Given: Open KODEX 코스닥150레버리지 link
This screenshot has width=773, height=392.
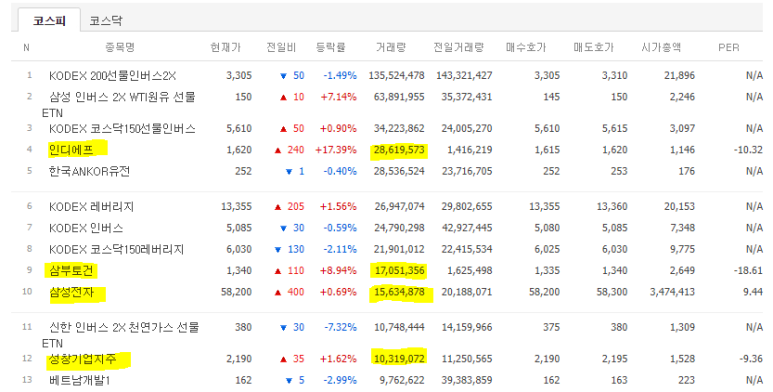Looking at the screenshot, I should click(x=116, y=249).
